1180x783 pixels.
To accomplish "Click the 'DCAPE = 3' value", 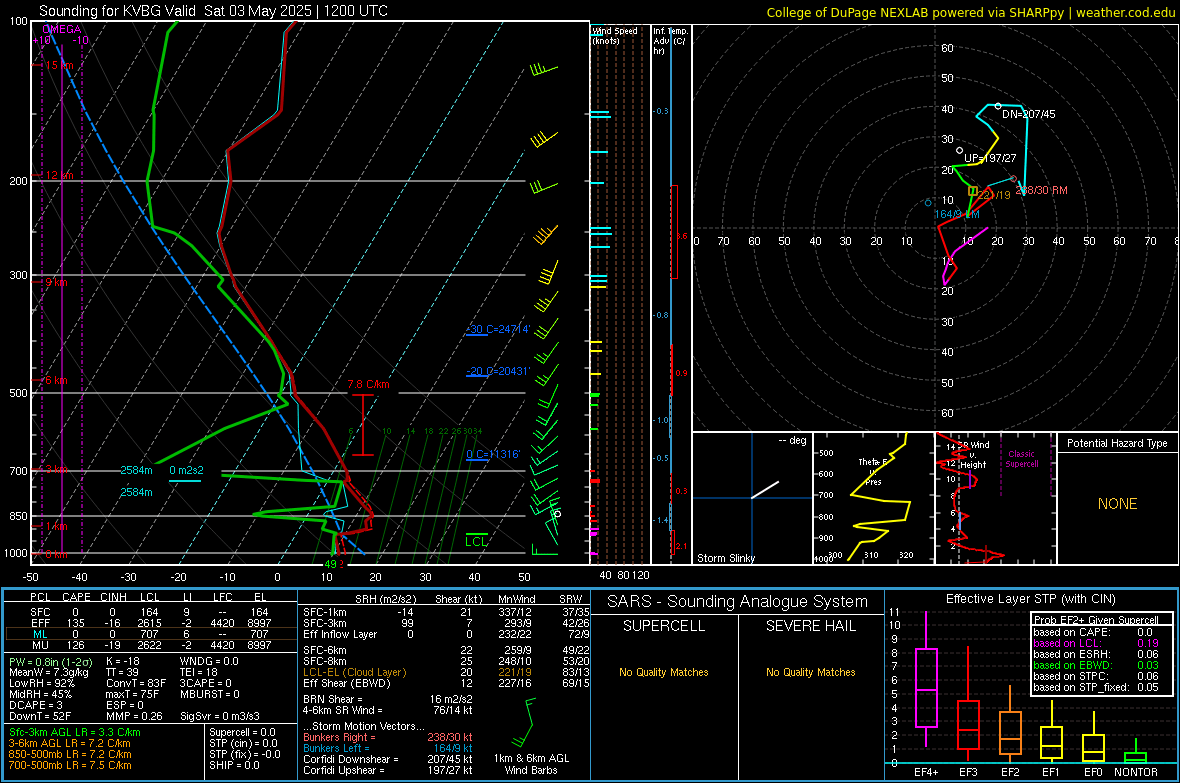I will (x=35, y=705).
